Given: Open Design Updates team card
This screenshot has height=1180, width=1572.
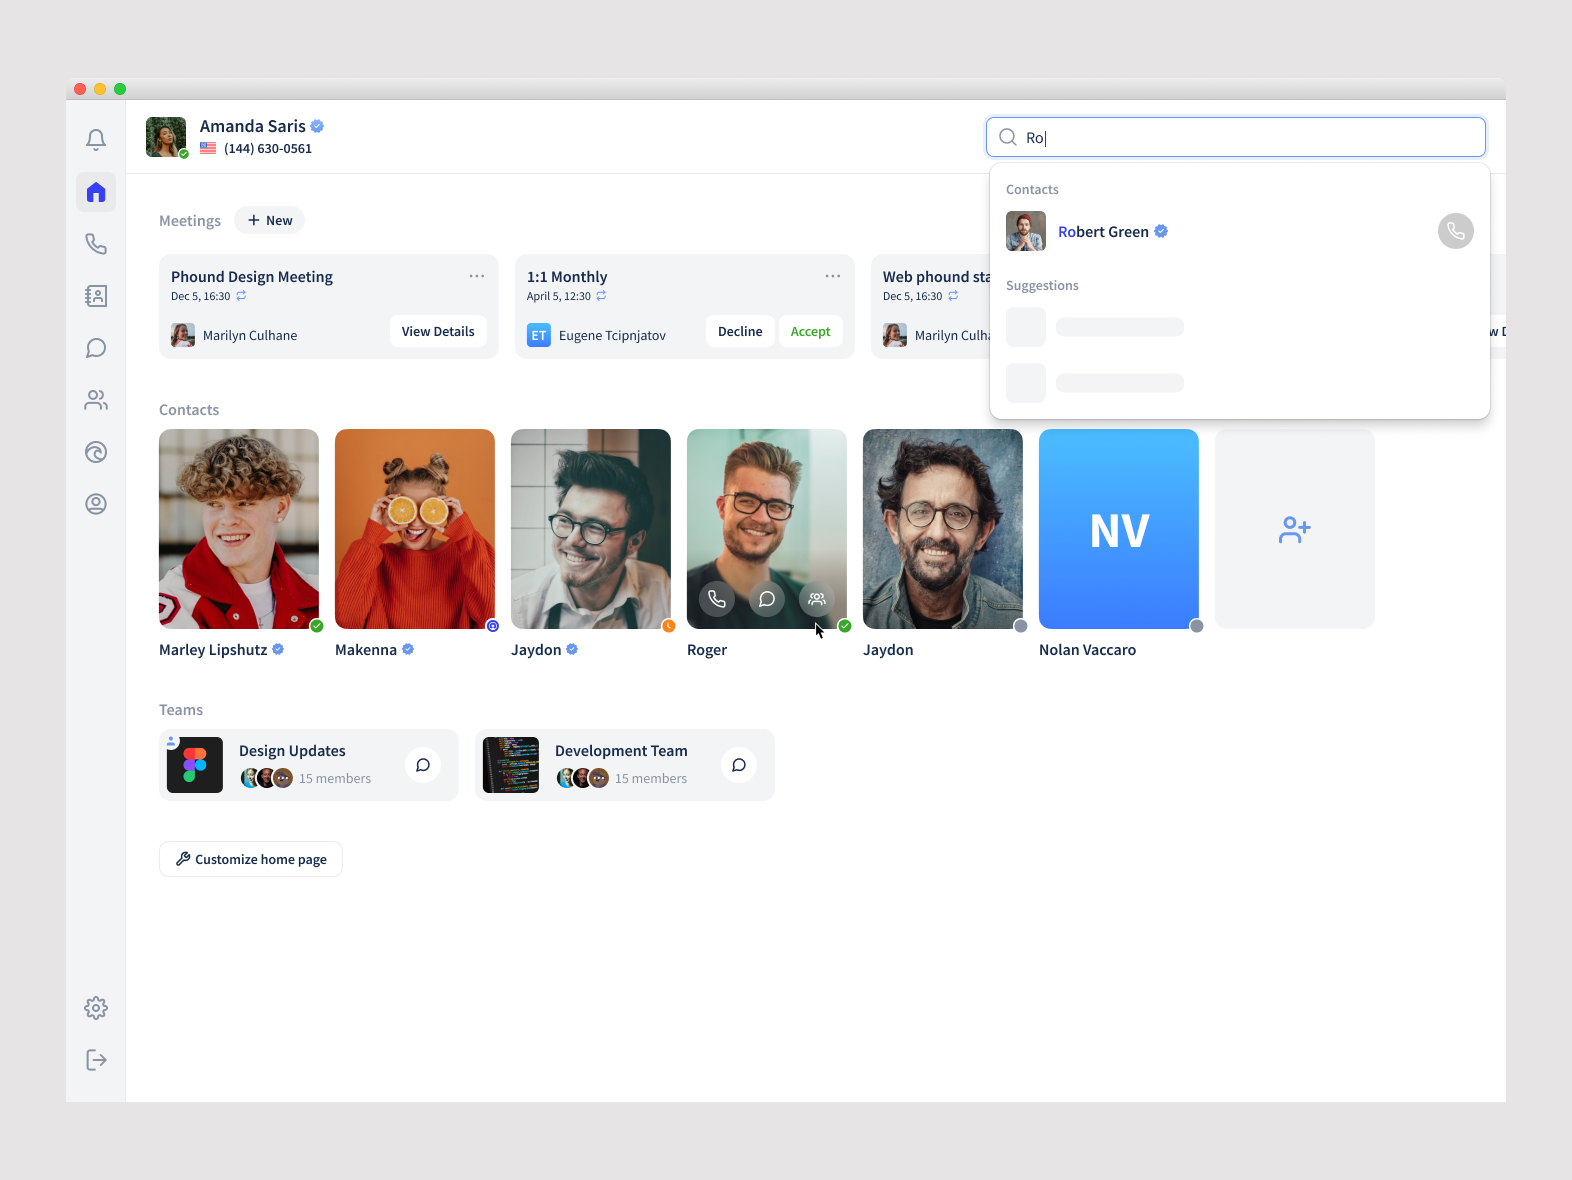Looking at the screenshot, I should click(x=309, y=765).
